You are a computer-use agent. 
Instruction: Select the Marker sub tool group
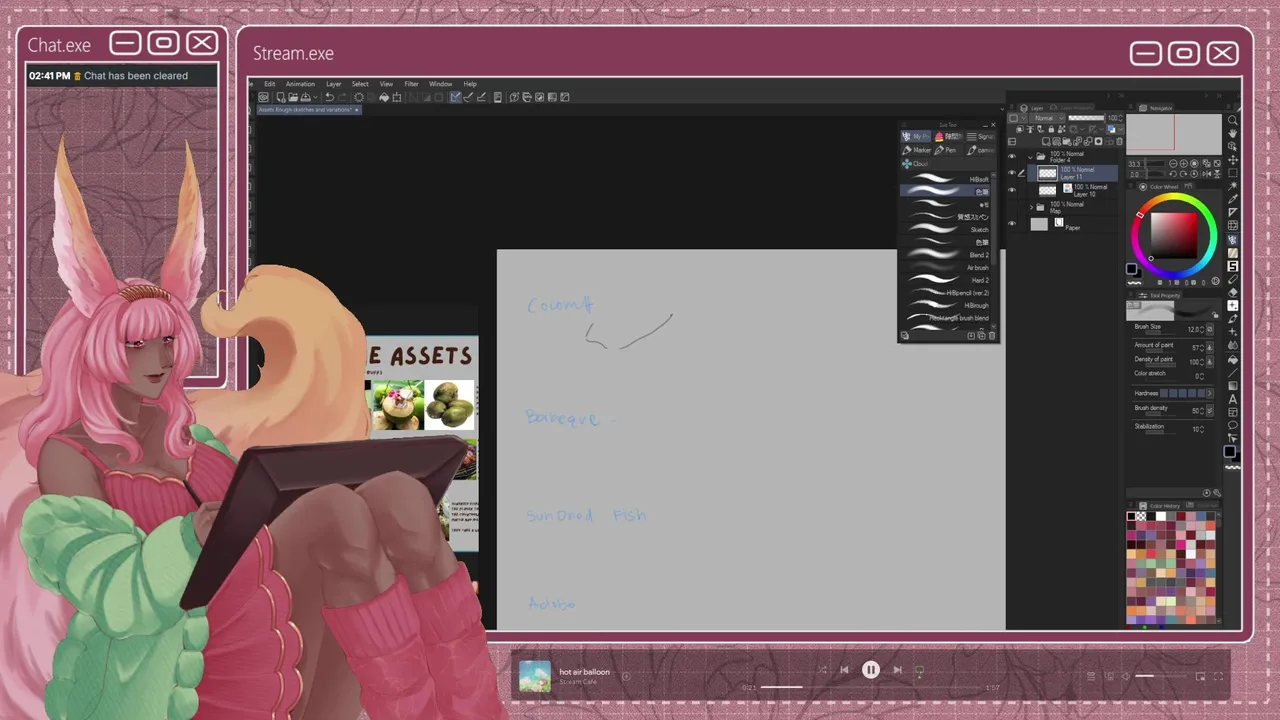tap(917, 150)
